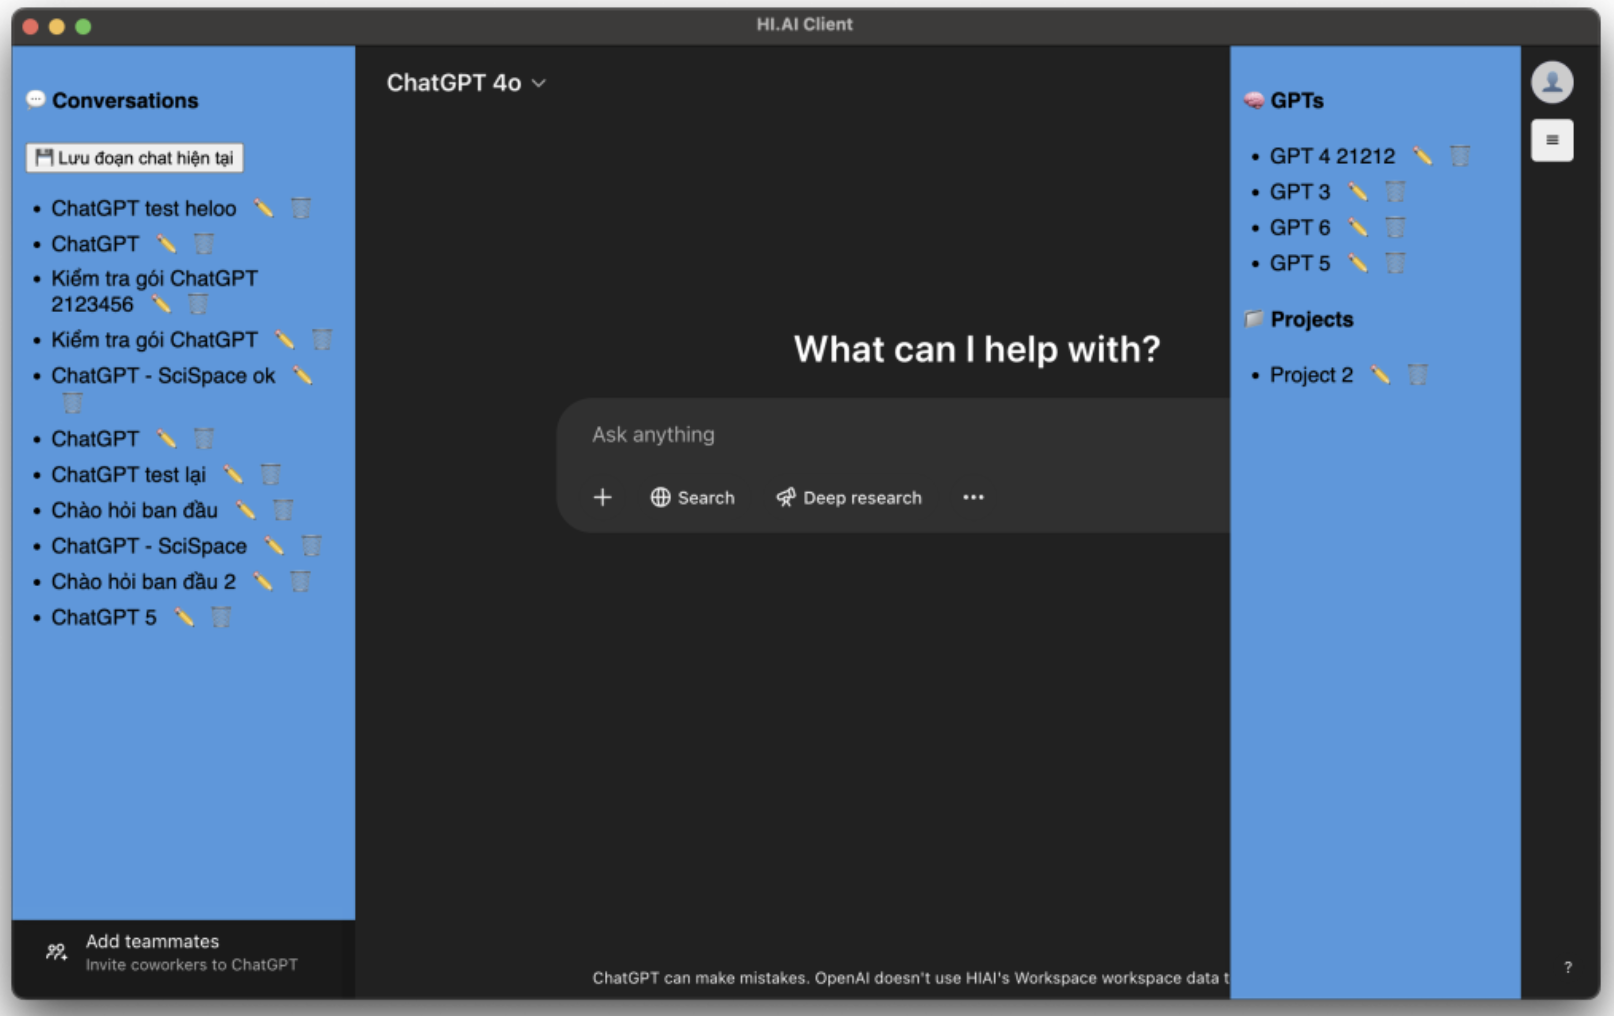
Task: Click the trash icon next to ChatGPT 5
Action: pos(221,617)
